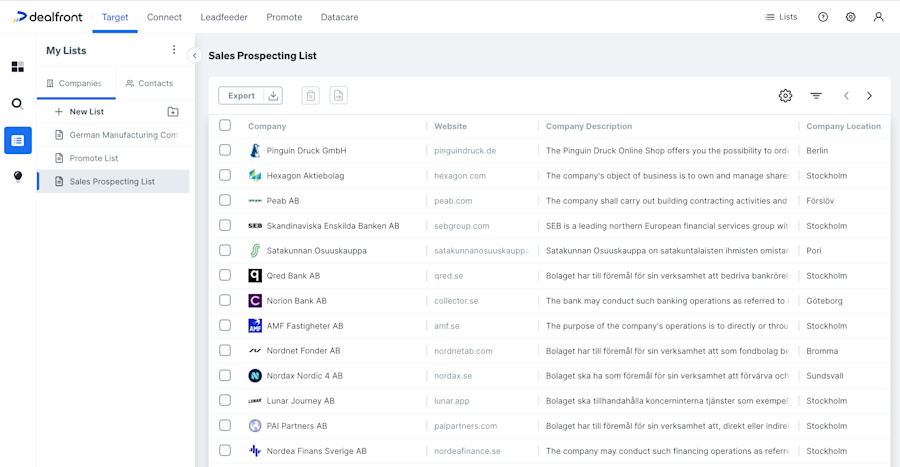Viewport: 900px width, 467px height.
Task: Check the Satakunnan Osuuskauppa row checkbox
Action: tap(225, 250)
